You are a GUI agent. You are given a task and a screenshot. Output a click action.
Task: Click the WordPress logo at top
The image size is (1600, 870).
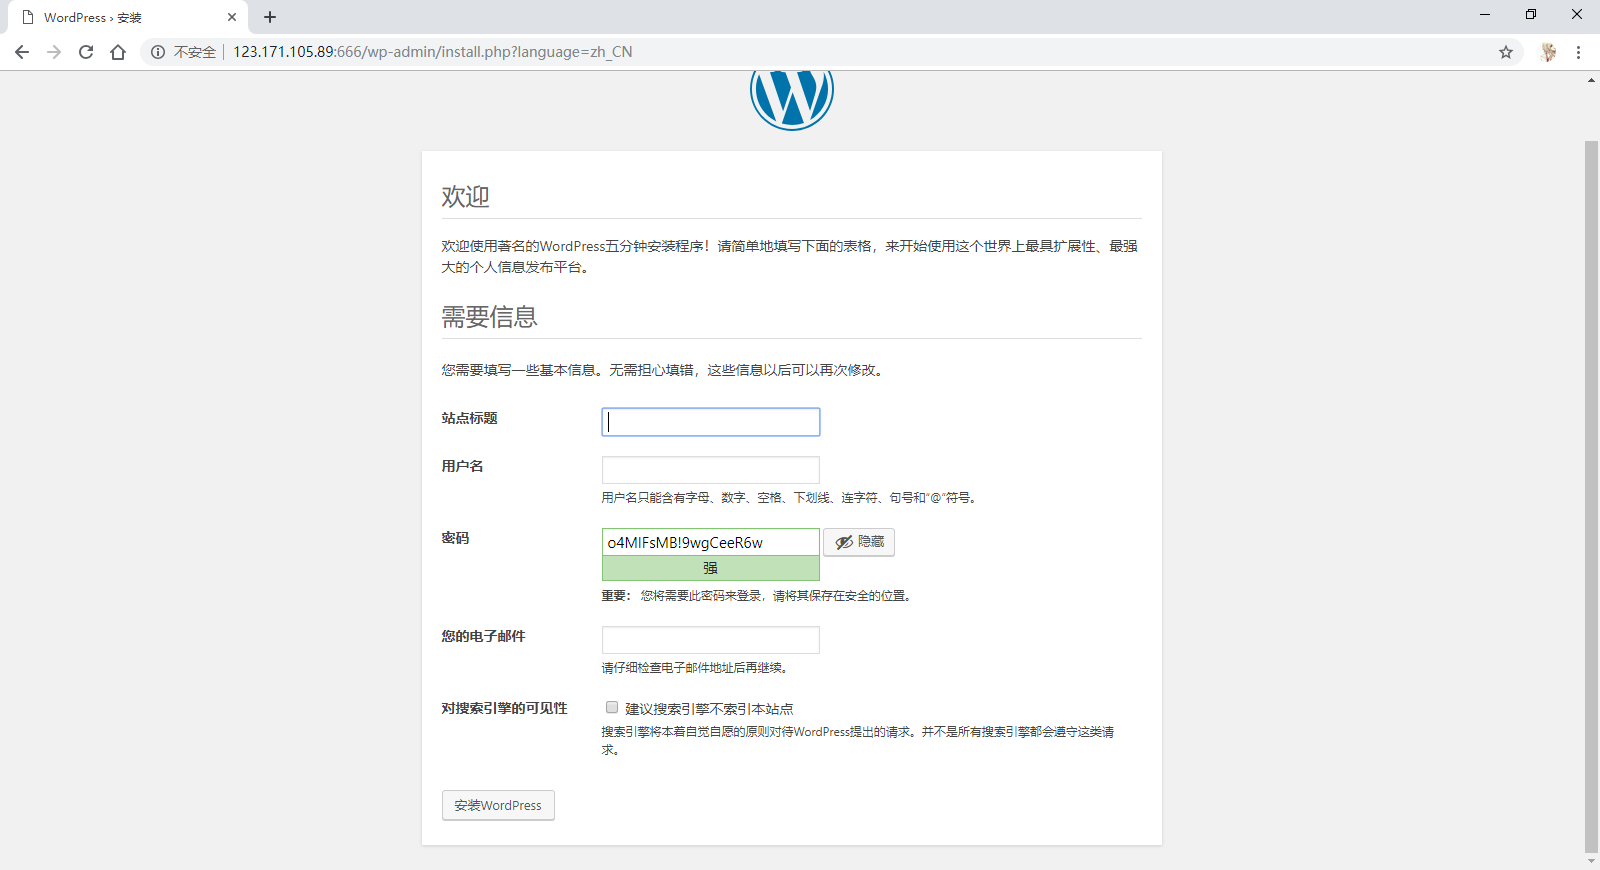791,97
